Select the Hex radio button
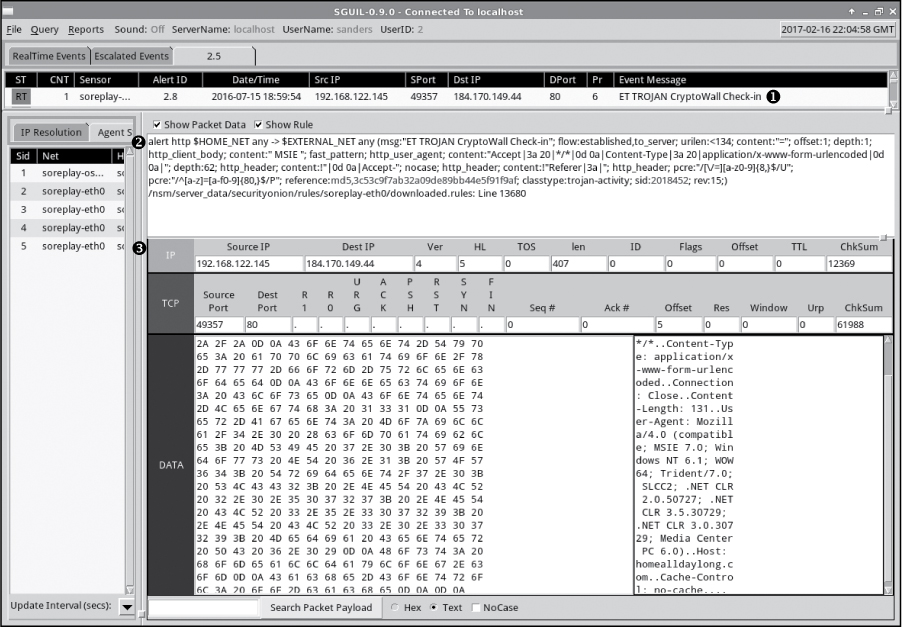 tap(397, 607)
